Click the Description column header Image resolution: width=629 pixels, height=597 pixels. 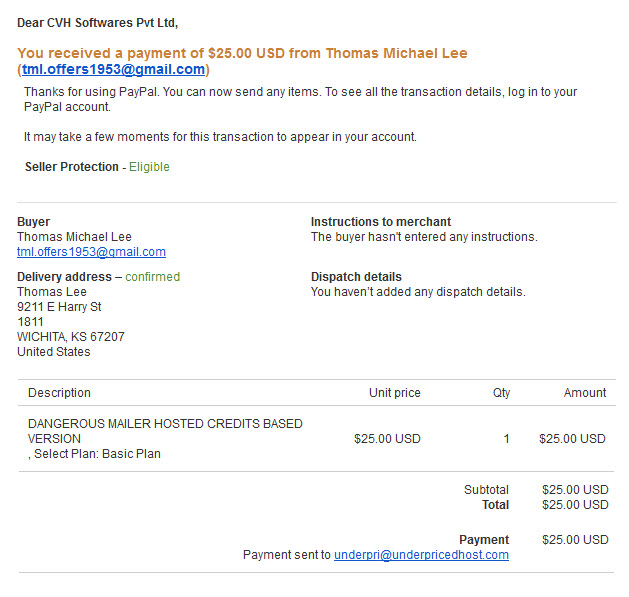tap(59, 393)
